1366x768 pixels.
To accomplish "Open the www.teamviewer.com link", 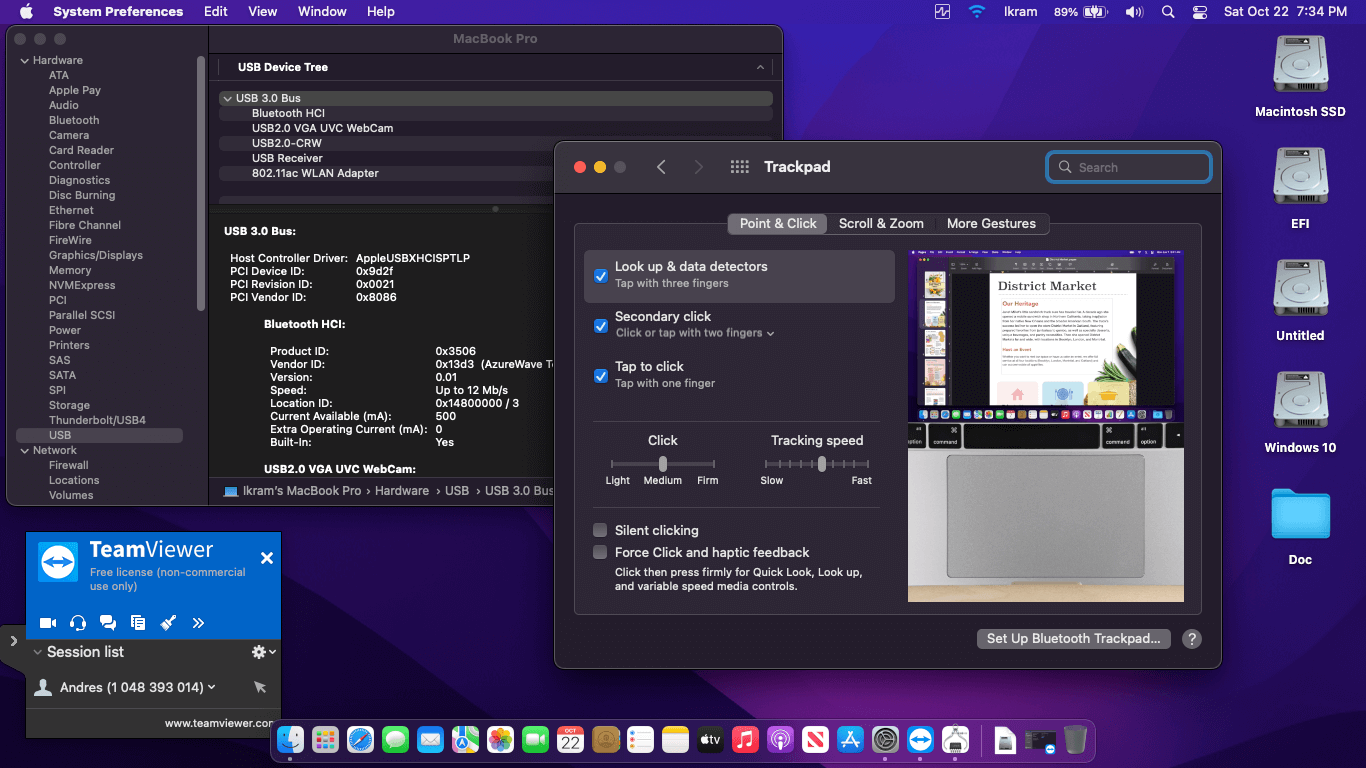I will click(219, 723).
